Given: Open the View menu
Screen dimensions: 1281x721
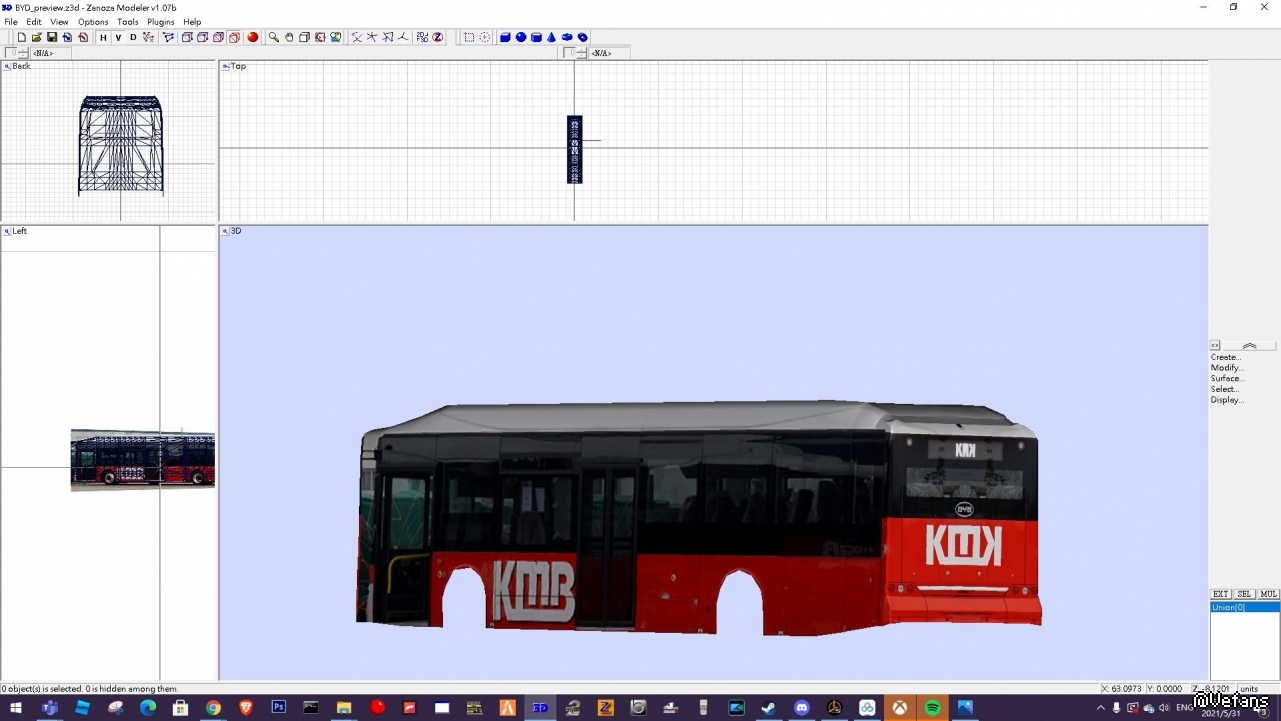Looking at the screenshot, I should coord(59,22).
